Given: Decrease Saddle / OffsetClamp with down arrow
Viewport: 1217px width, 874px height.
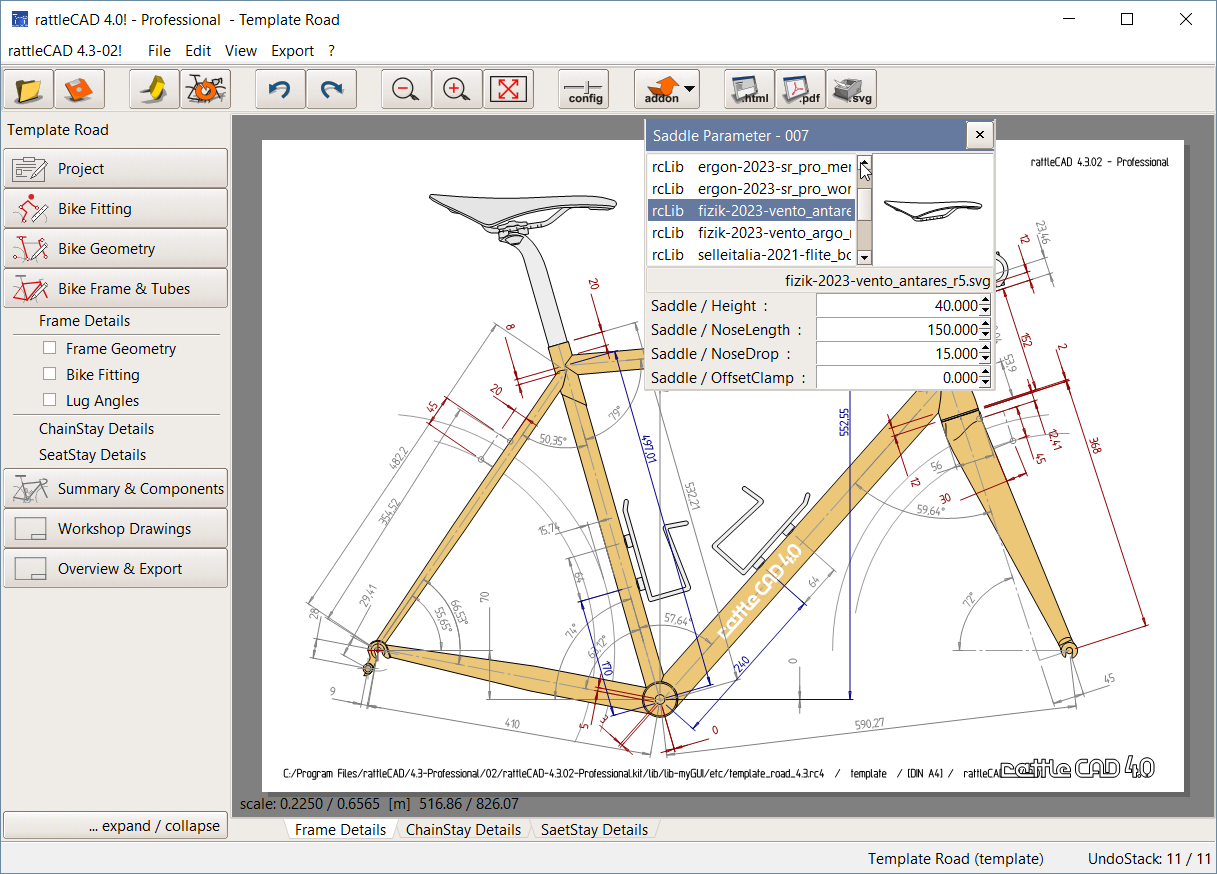Looking at the screenshot, I should (x=986, y=383).
